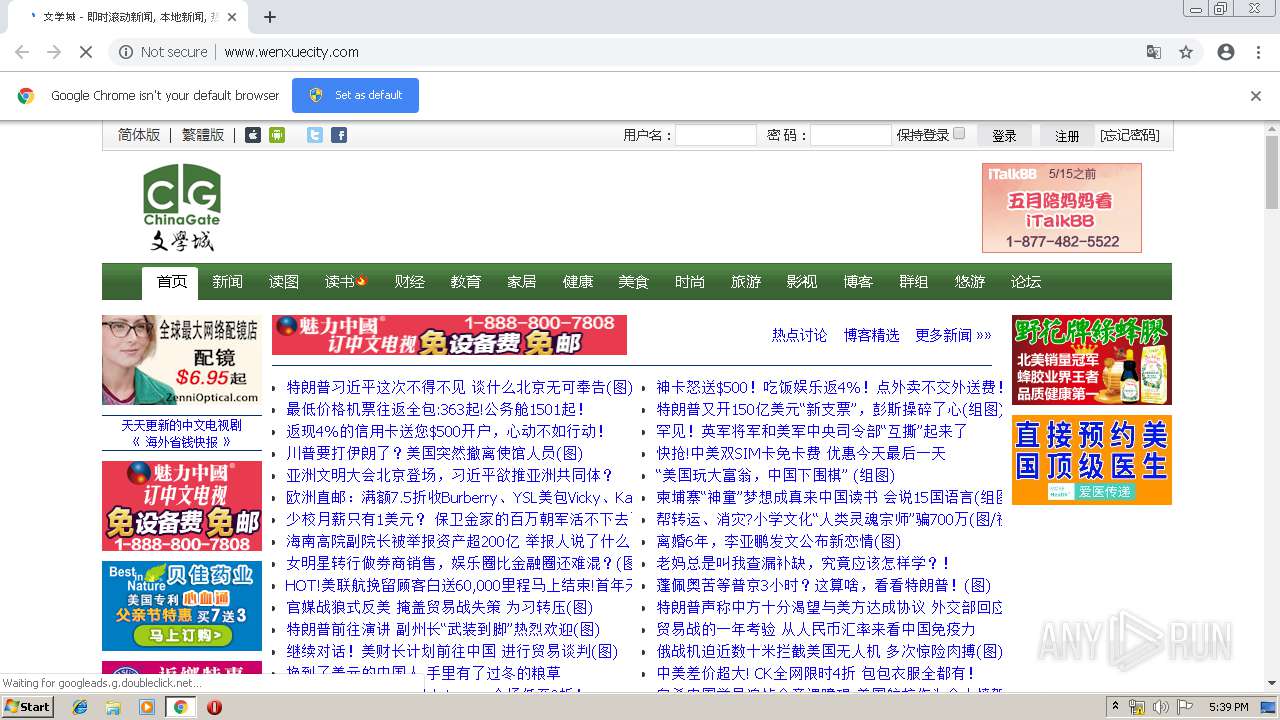The height and width of the screenshot is (720, 1280).
Task: Open the Chrome three-dot menu
Action: tap(1258, 52)
